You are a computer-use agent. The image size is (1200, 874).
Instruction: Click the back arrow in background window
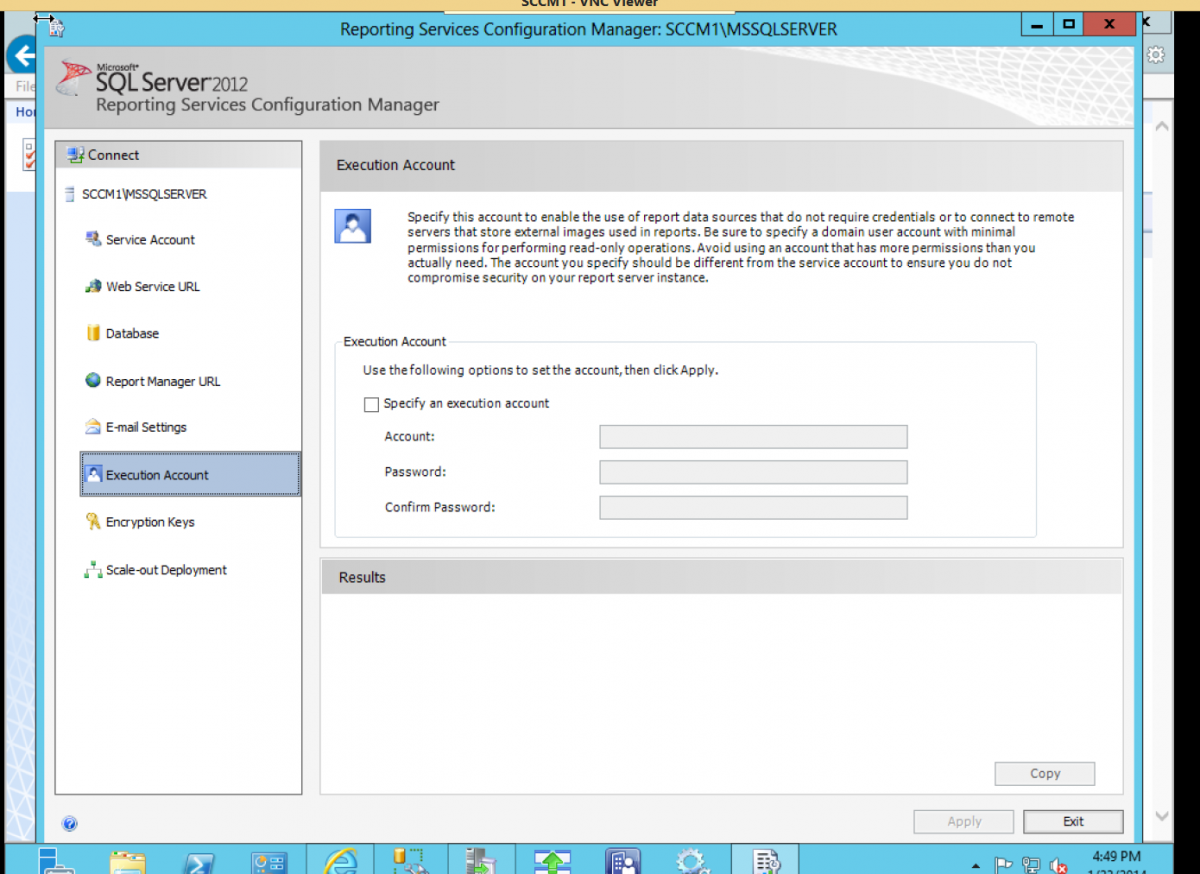pos(21,54)
